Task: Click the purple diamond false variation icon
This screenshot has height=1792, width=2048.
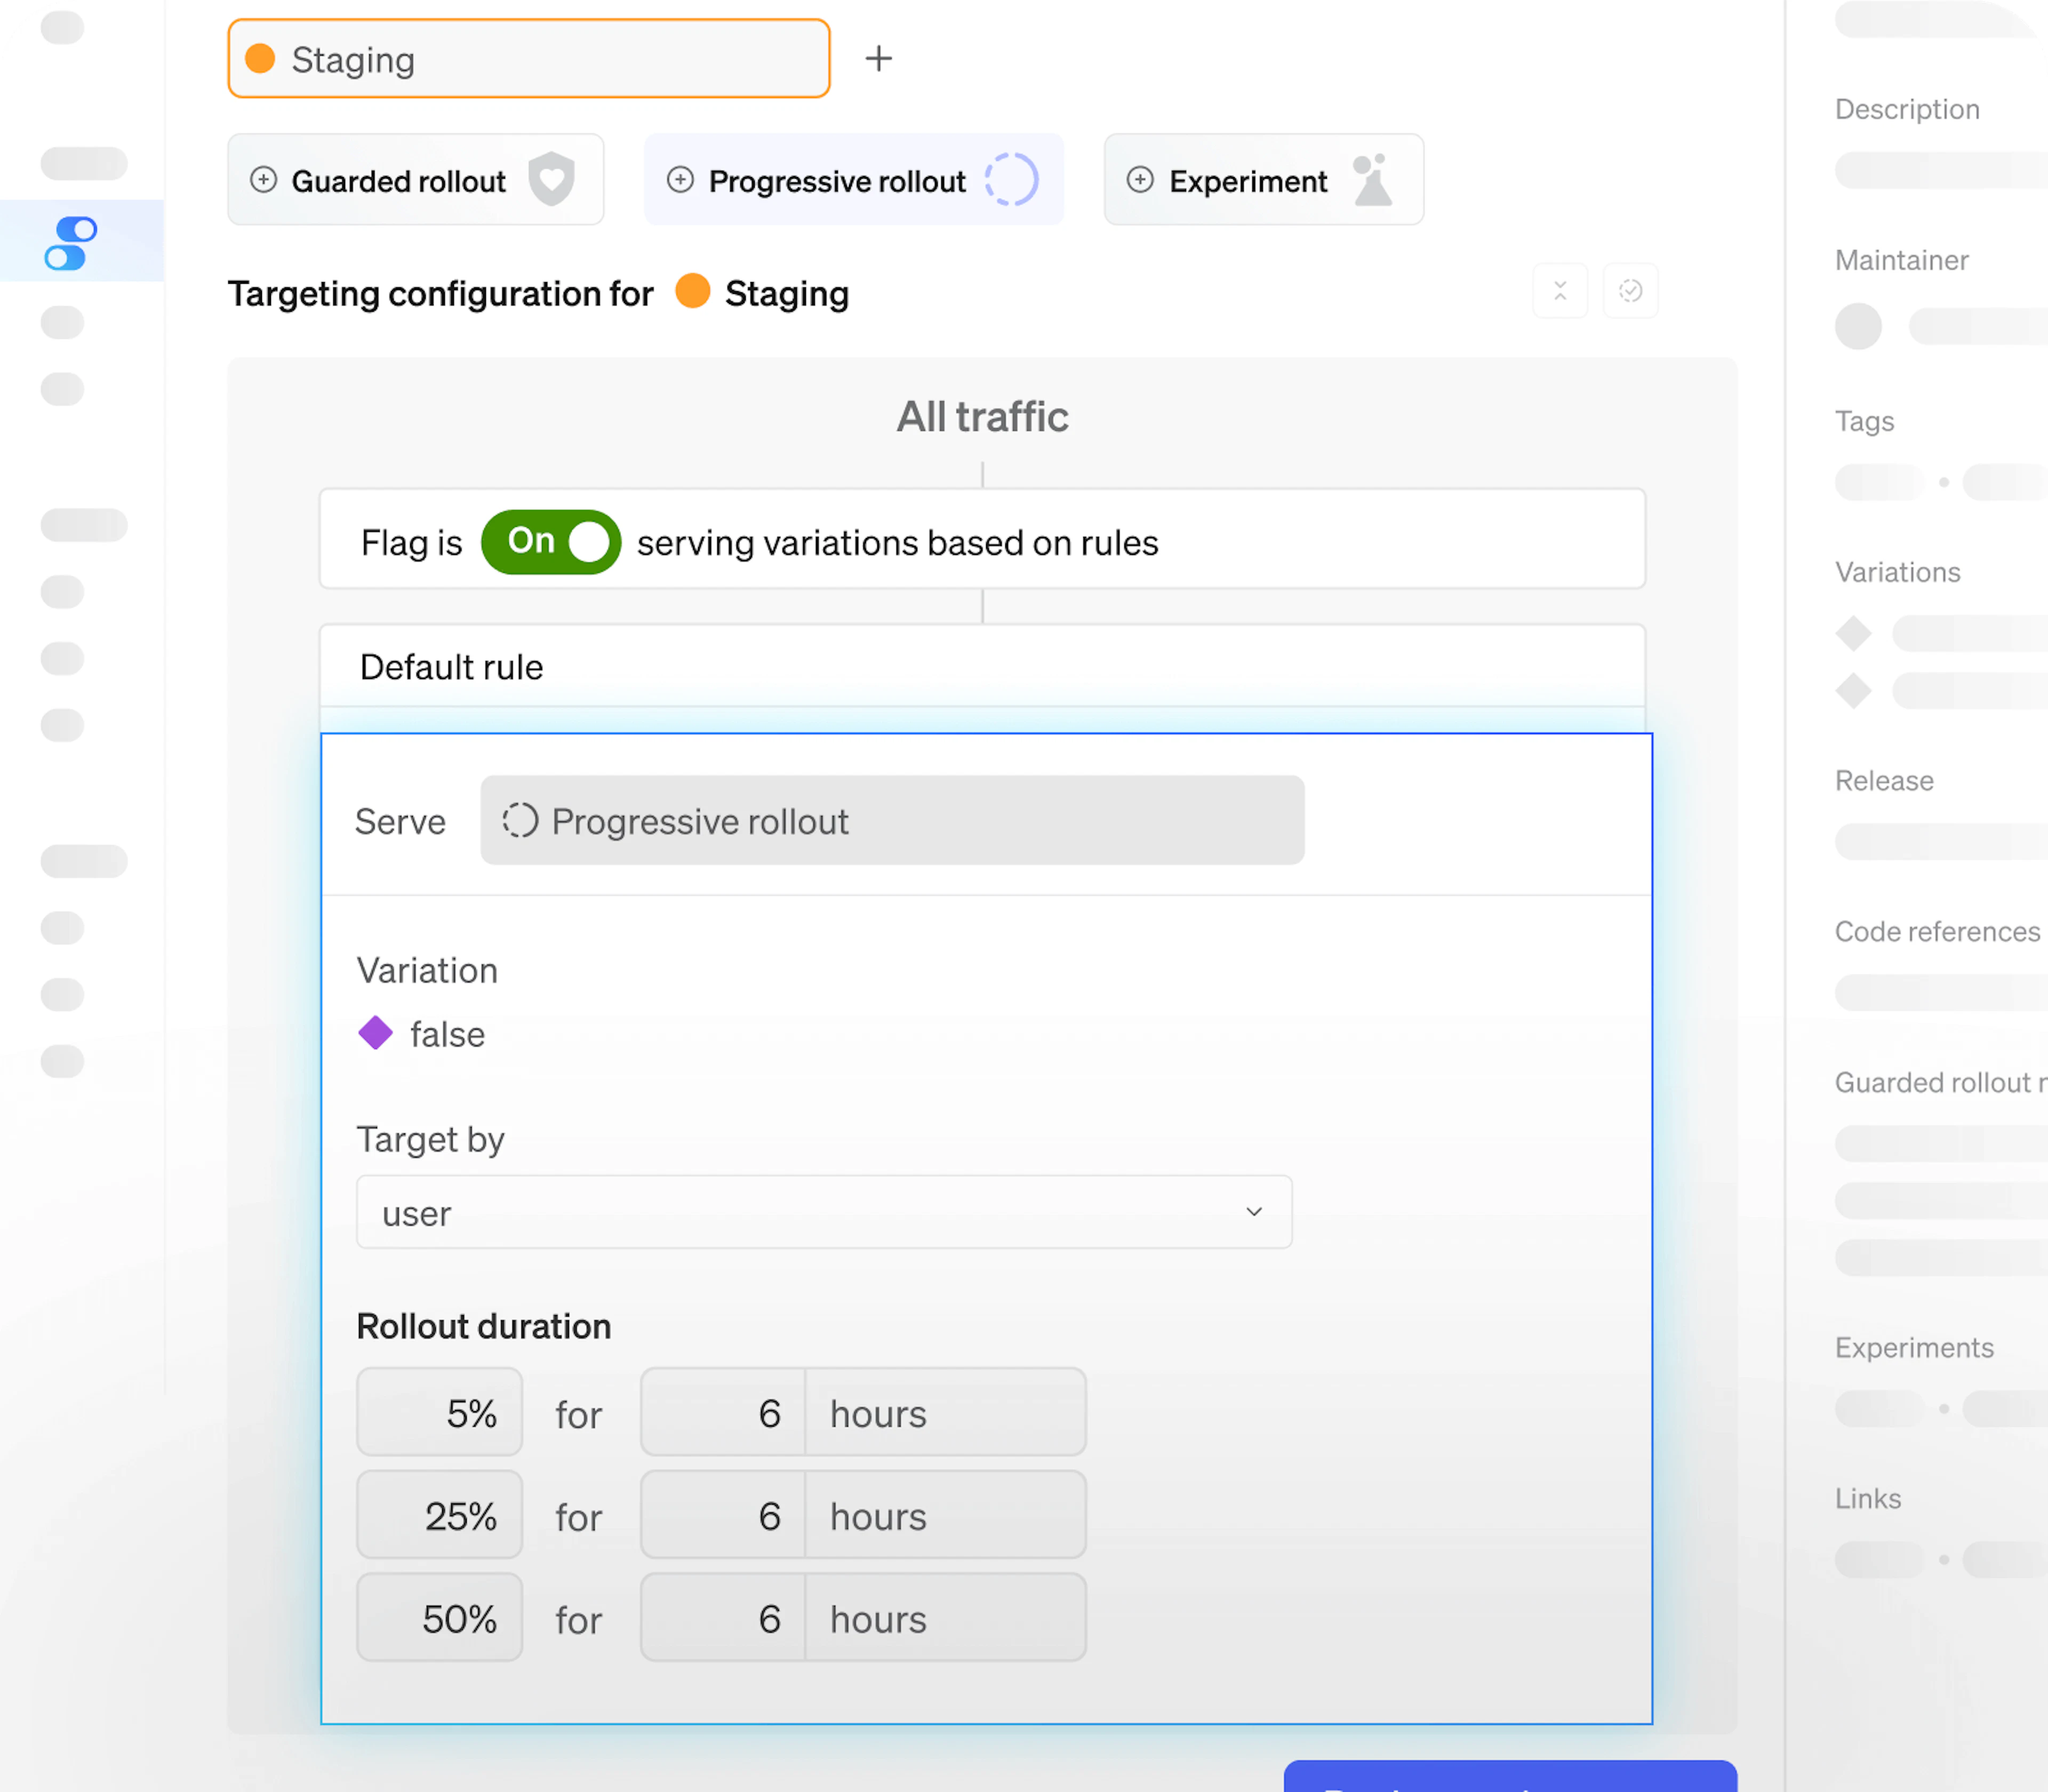Action: (376, 1033)
